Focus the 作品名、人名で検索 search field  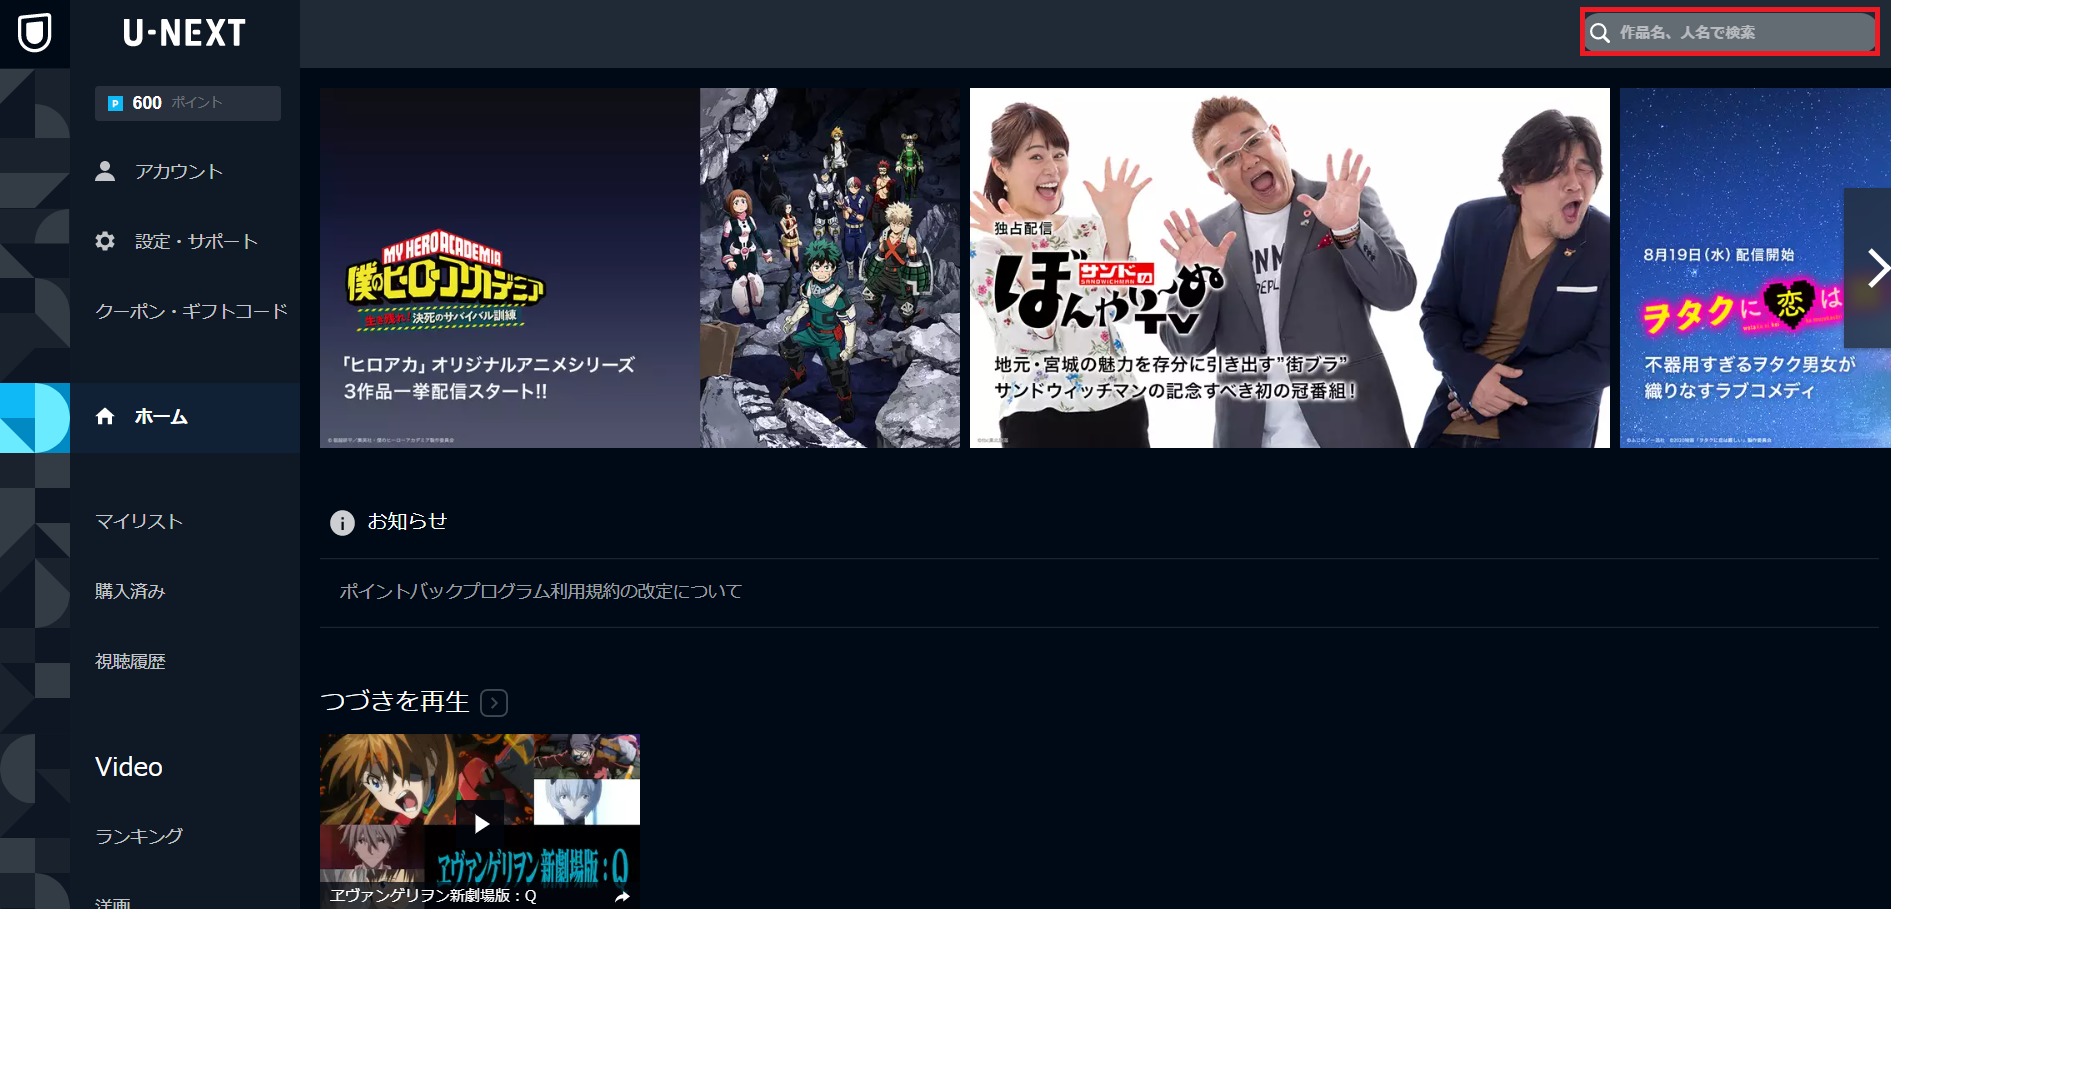click(1729, 32)
